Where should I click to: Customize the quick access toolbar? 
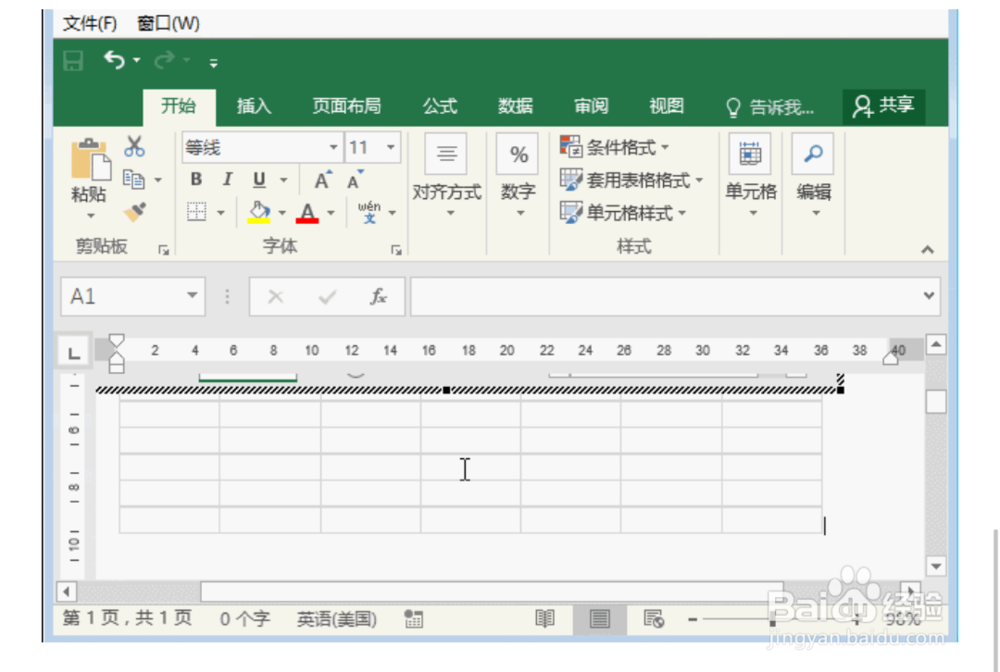[x=214, y=62]
